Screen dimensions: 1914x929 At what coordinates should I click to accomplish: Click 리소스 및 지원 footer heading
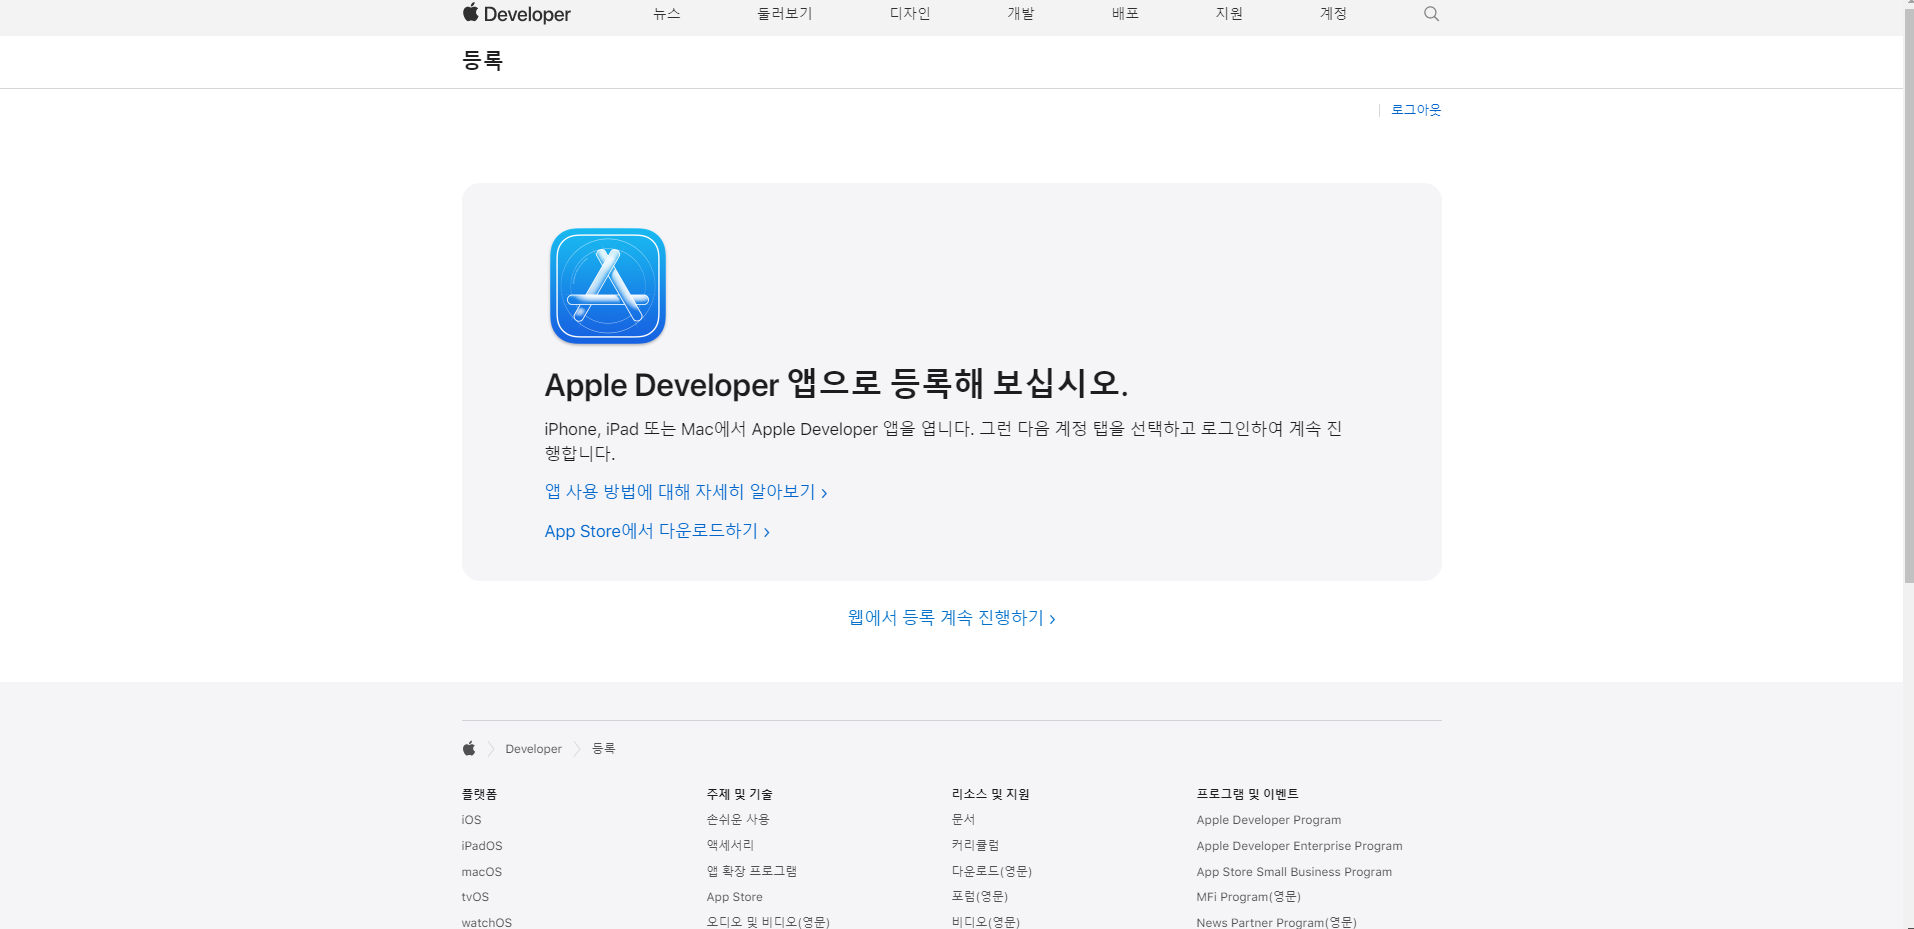tap(990, 794)
